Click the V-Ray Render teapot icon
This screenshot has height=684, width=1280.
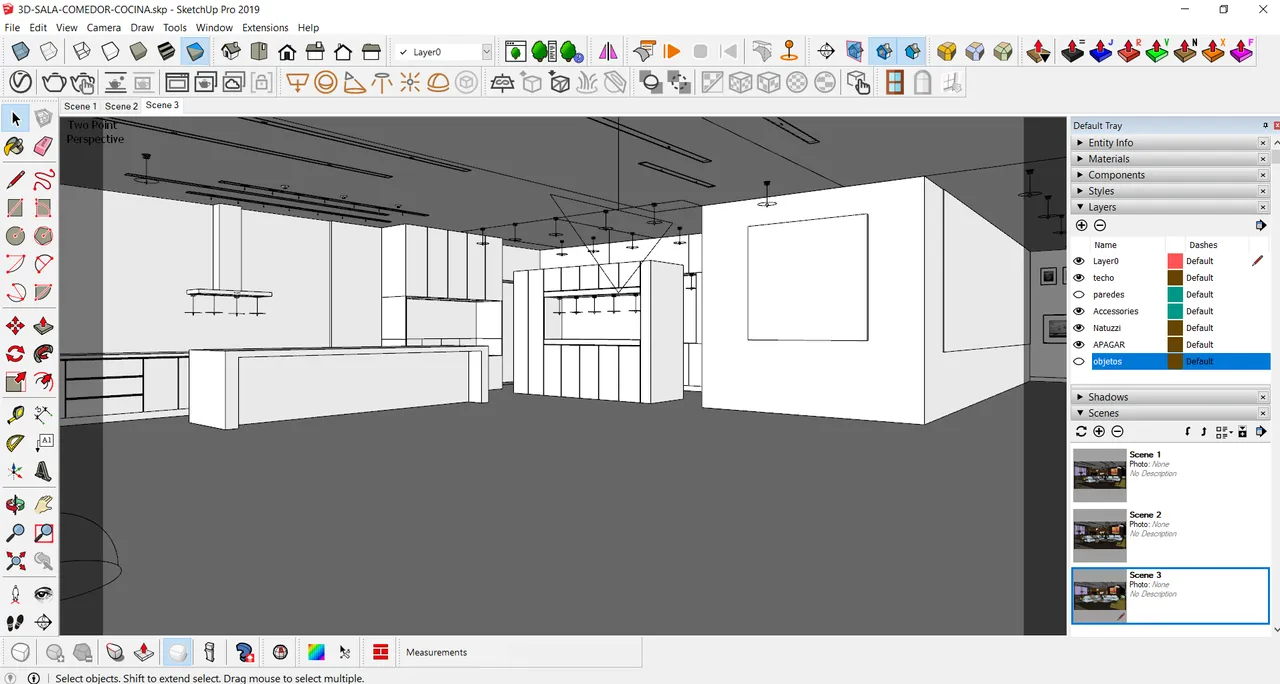53,82
